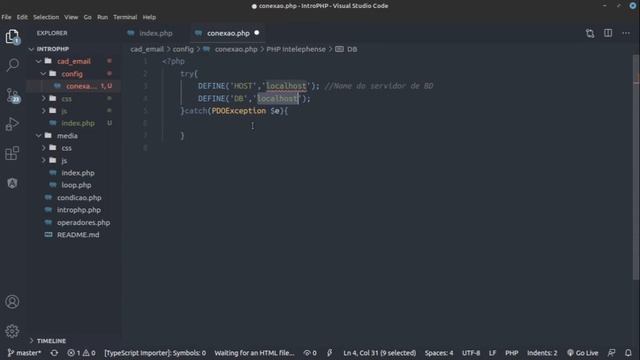Viewport: 640px width, 360px height.
Task: Open Source Control view icon
Action: coord(13,95)
